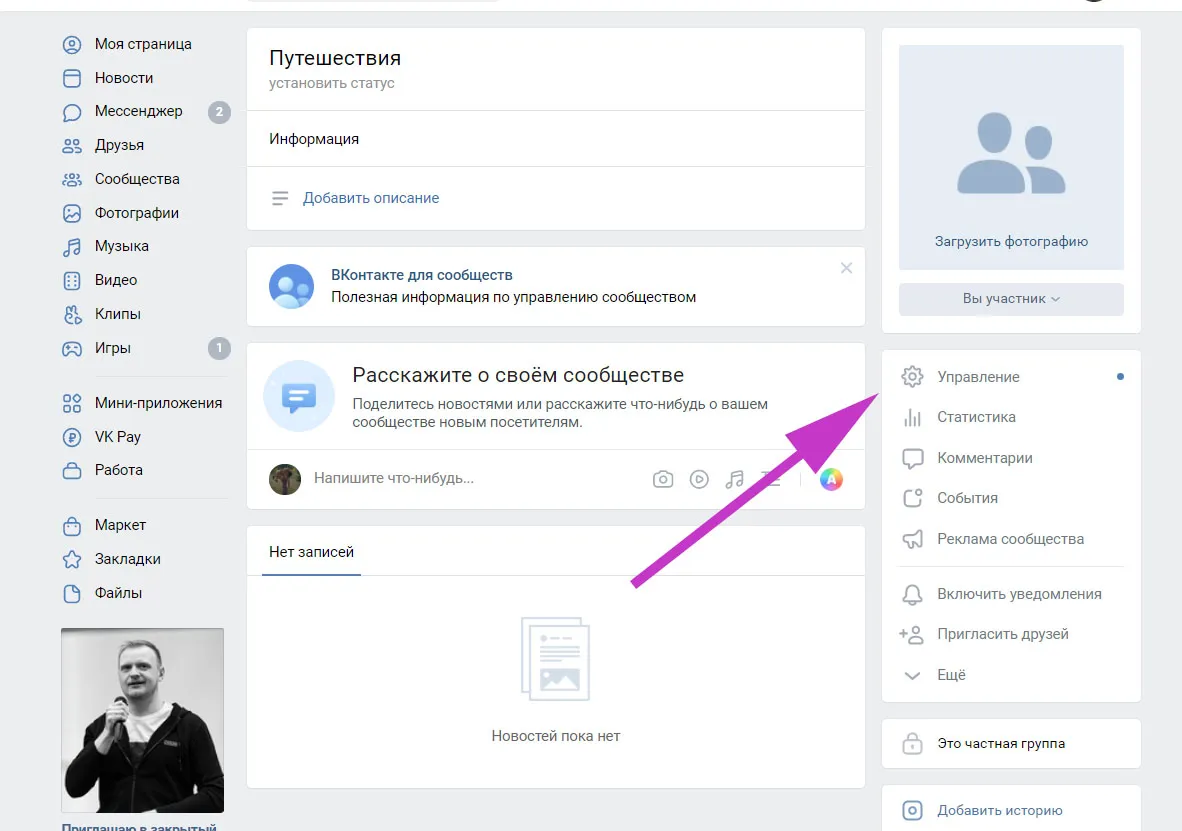Click the Маркет shopping bag icon
Screen dimensions: 1182x831
(72, 526)
